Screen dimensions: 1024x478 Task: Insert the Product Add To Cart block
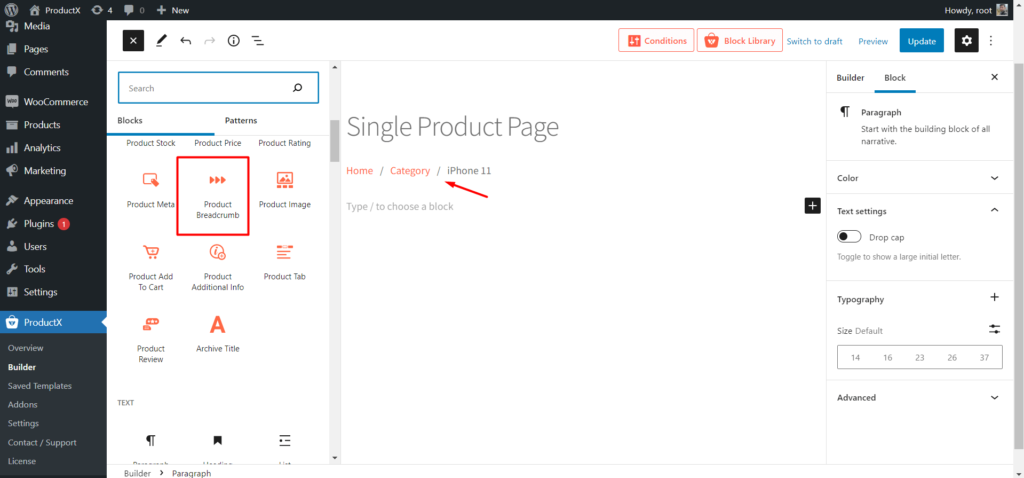[x=151, y=268]
